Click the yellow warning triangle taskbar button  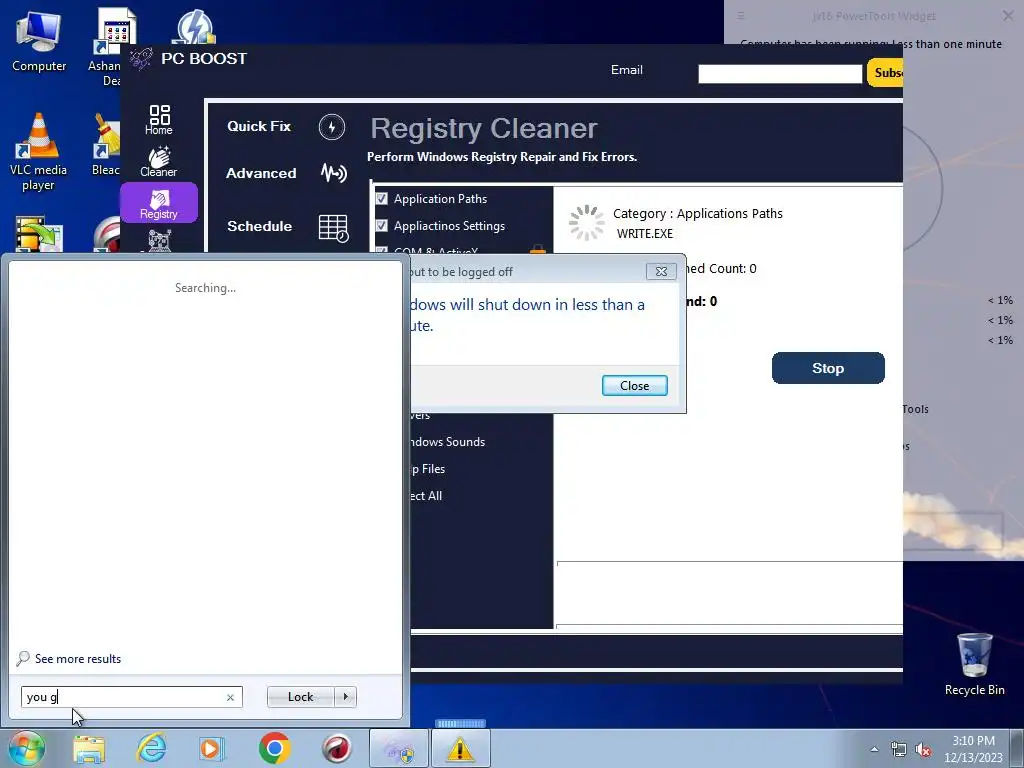[460, 748]
